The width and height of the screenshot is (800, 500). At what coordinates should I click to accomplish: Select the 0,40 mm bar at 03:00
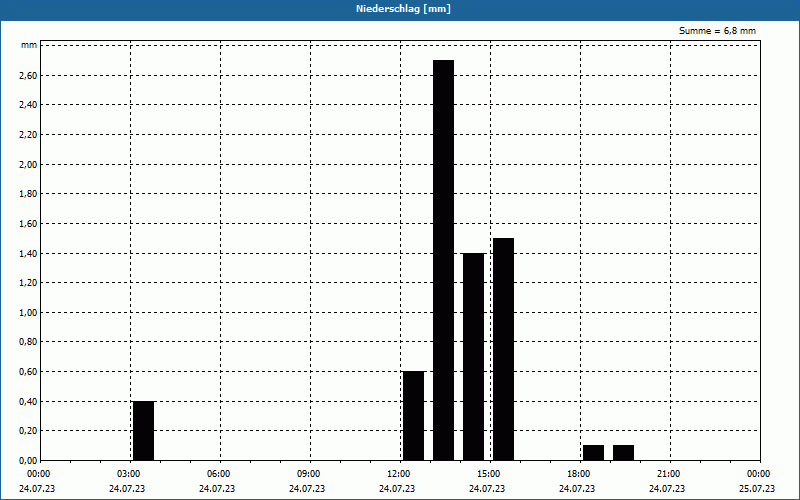click(x=143, y=431)
